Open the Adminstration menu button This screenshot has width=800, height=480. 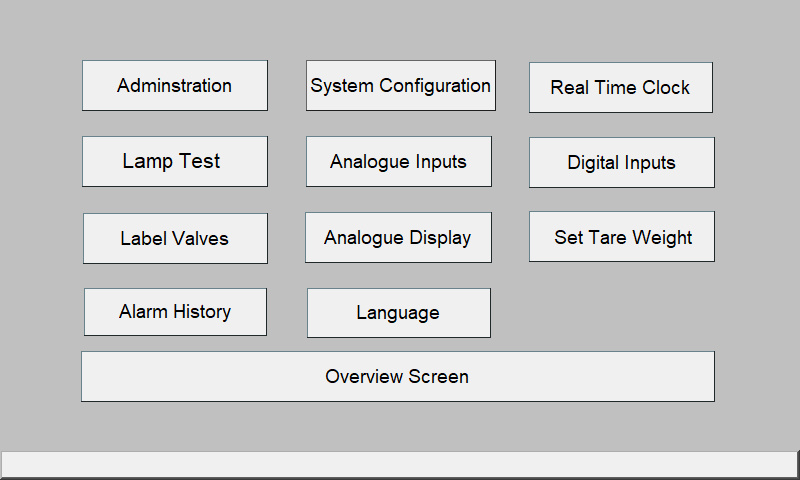tap(174, 86)
